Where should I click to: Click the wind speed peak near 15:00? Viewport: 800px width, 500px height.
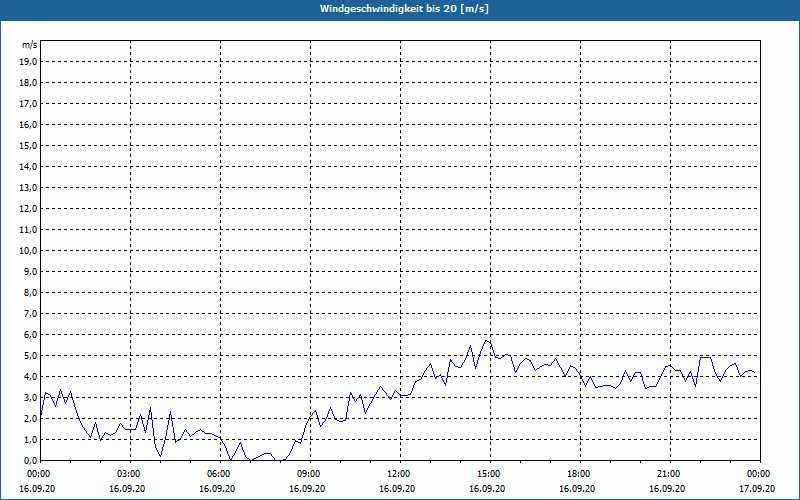[487, 341]
